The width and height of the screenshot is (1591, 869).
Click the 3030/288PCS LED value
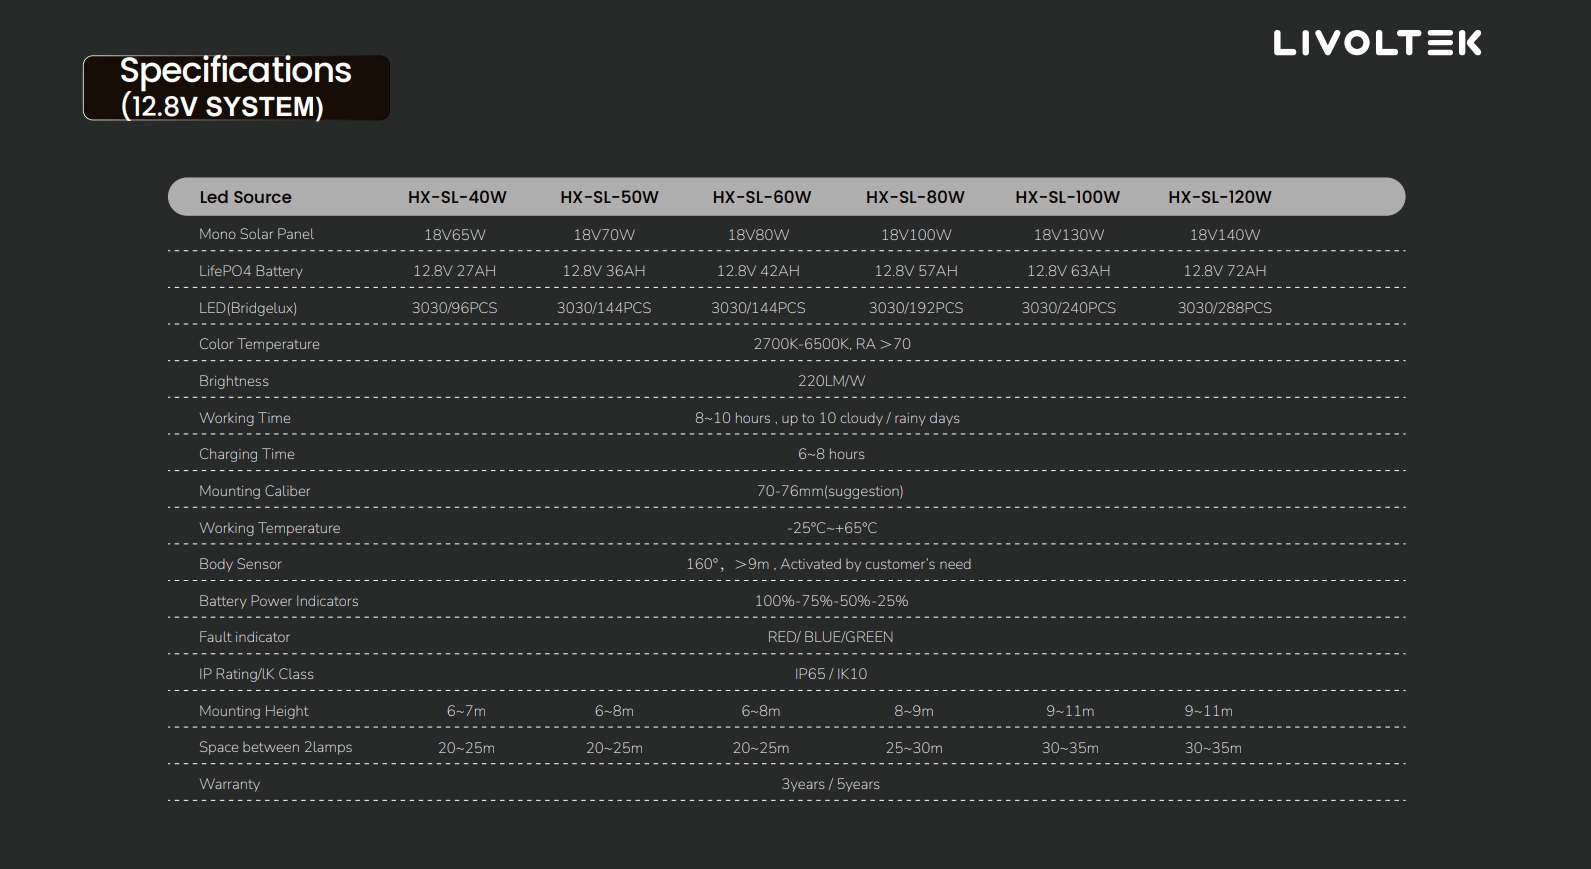click(x=1225, y=308)
